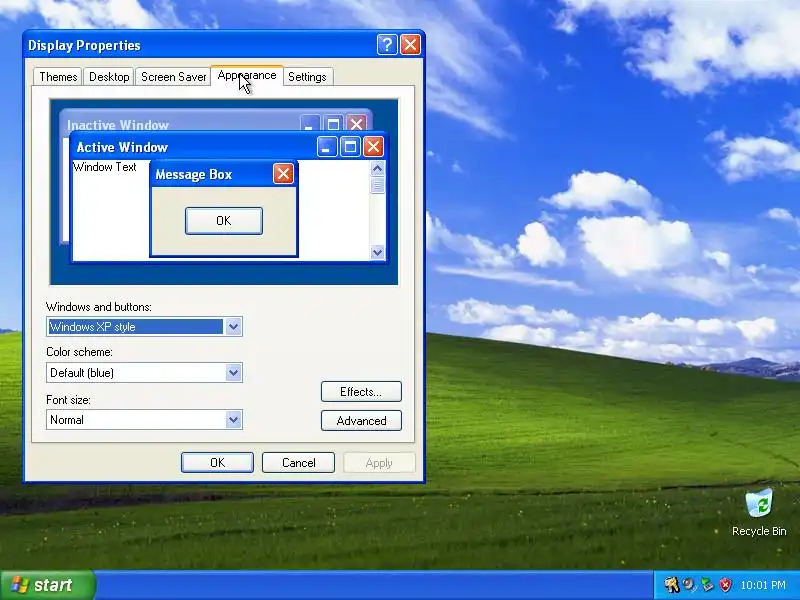
Task: Click the Message Box preview title
Action: (x=194, y=174)
